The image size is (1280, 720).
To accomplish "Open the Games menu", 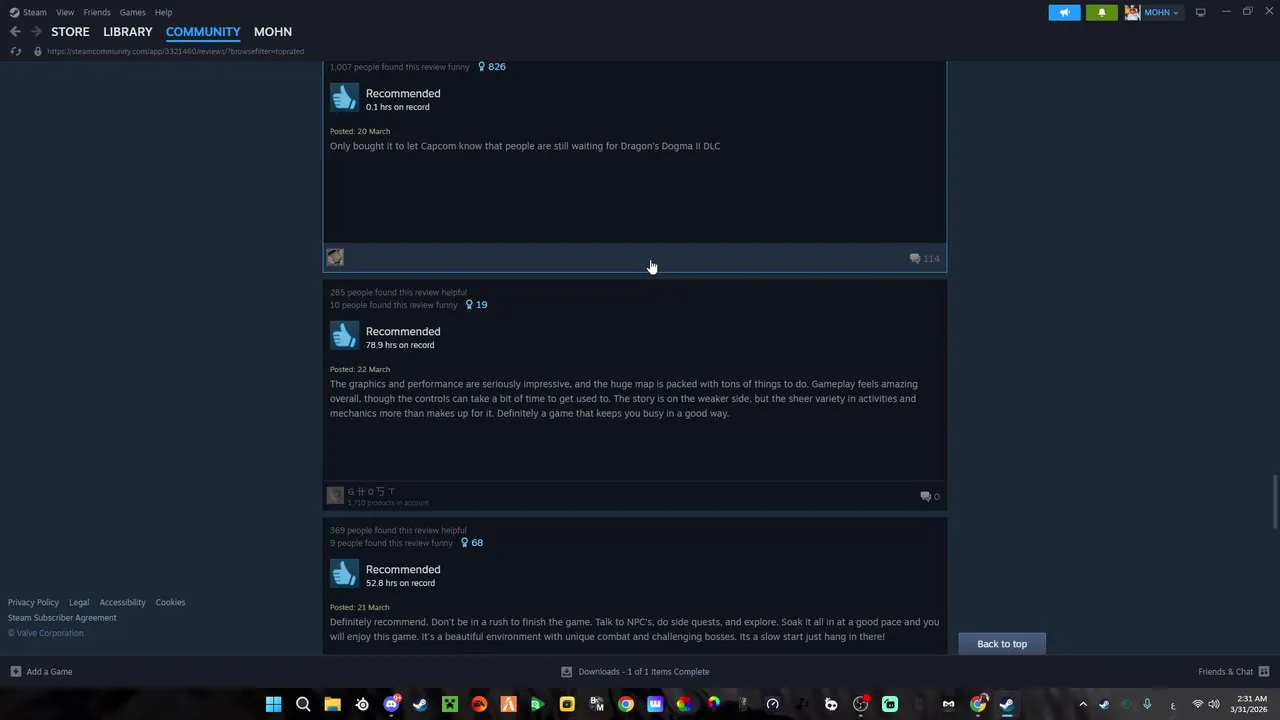I will click(132, 12).
